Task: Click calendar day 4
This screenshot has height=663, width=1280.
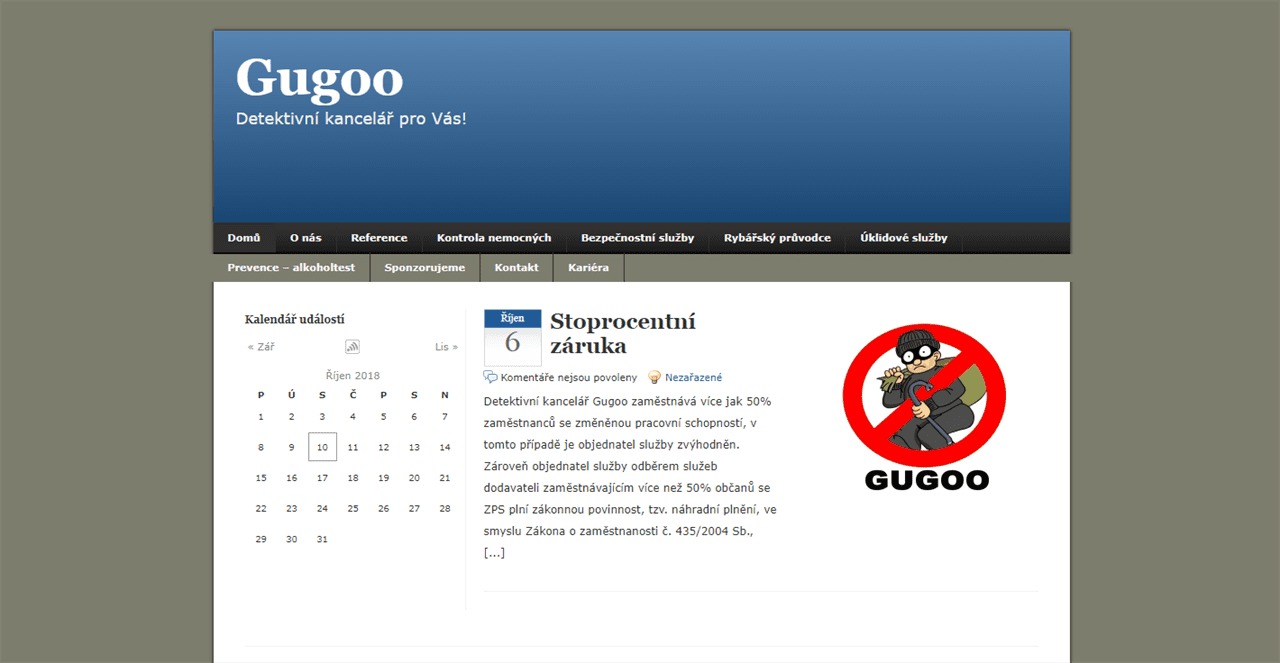Action: [353, 417]
